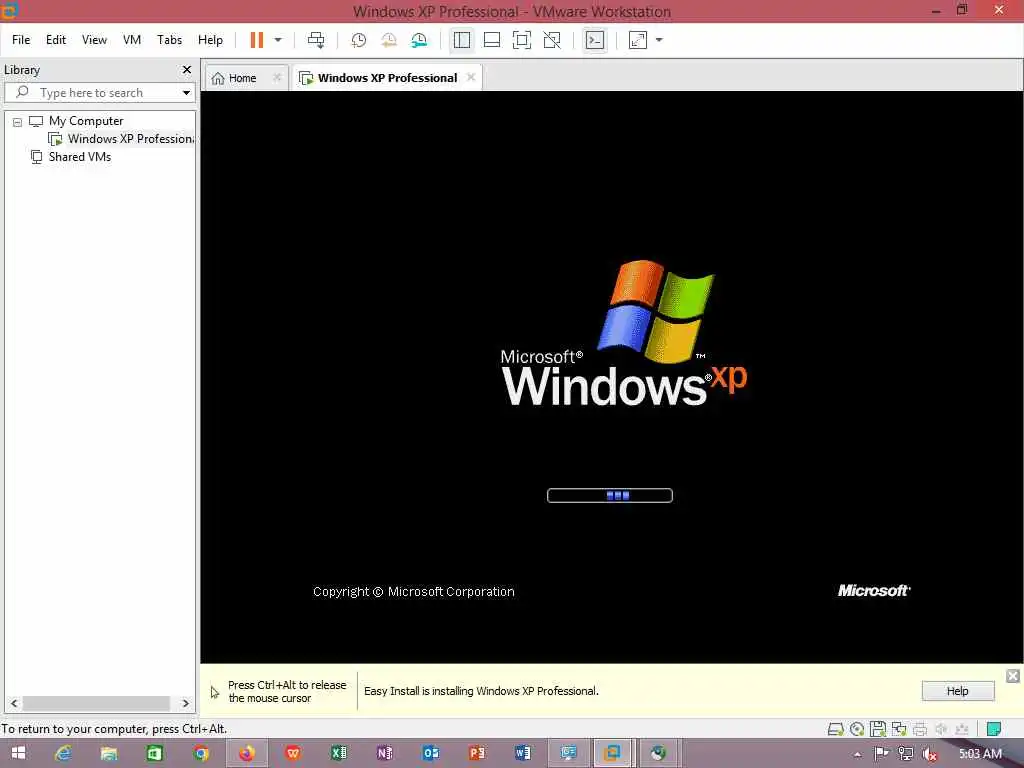Screen dimensions: 1024x768
Task: Send Ctrl+Alt+Del to the virtual machine
Action: click(x=316, y=40)
